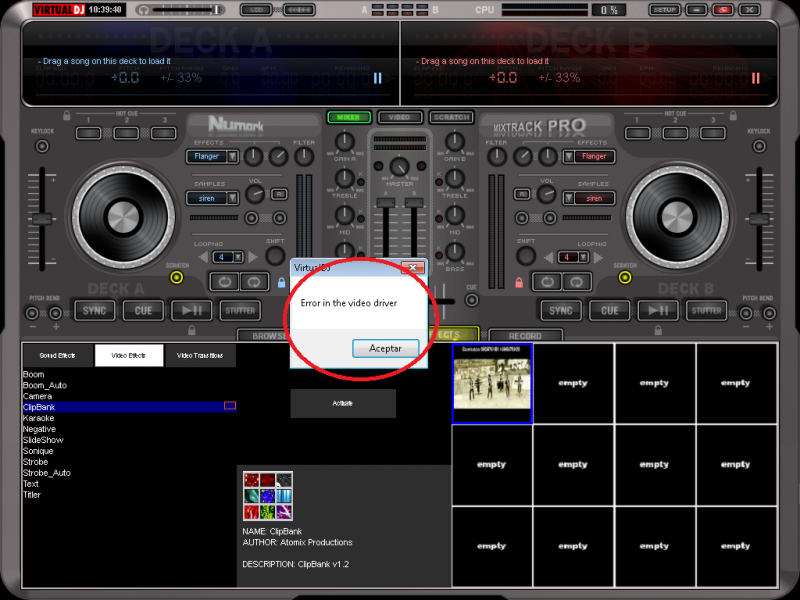Click Deck B loop in button
This screenshot has width=800, height=600.
[x=547, y=282]
